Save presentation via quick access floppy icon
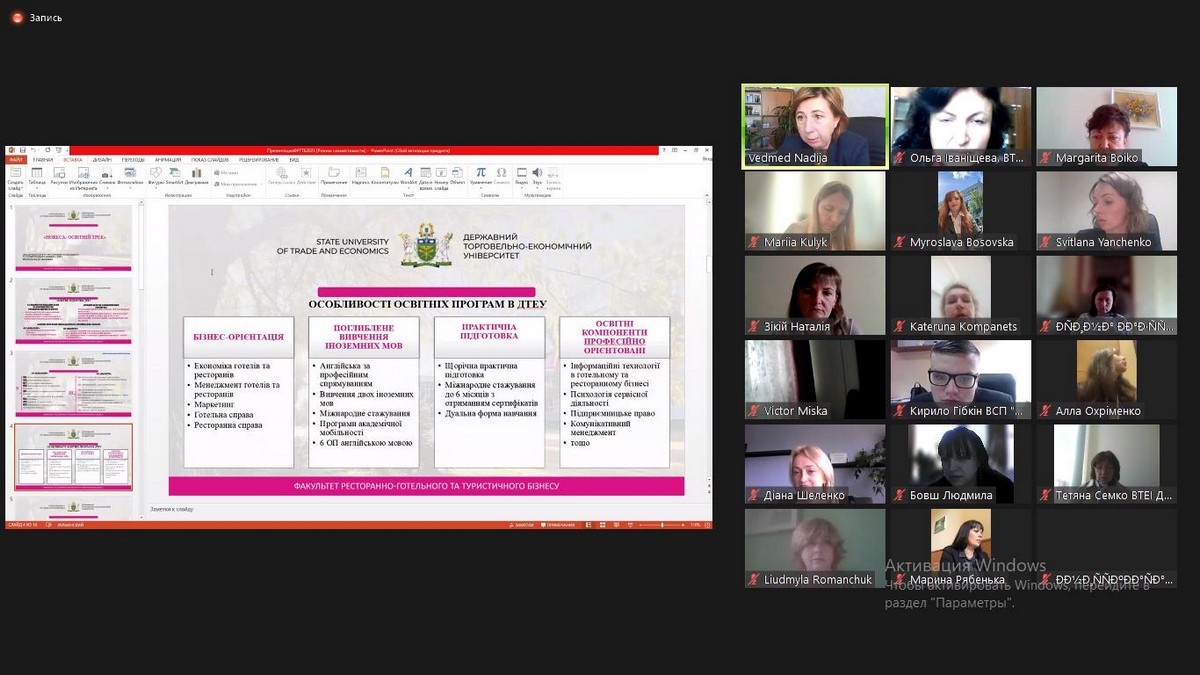Viewport: 1200px width, 675px height. tap(22, 150)
